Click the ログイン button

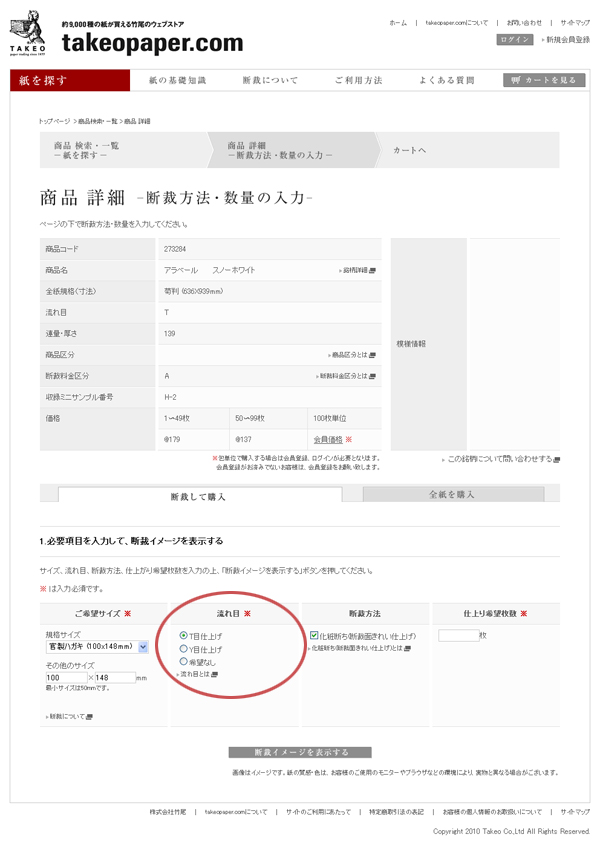click(x=515, y=39)
